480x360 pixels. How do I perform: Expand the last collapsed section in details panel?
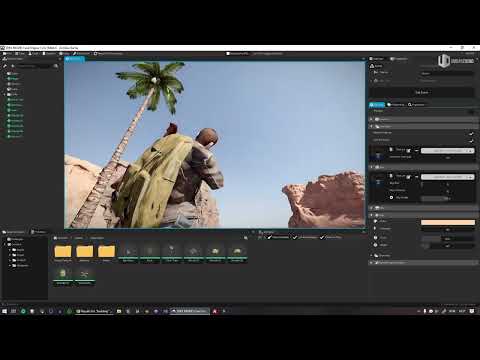point(372,263)
